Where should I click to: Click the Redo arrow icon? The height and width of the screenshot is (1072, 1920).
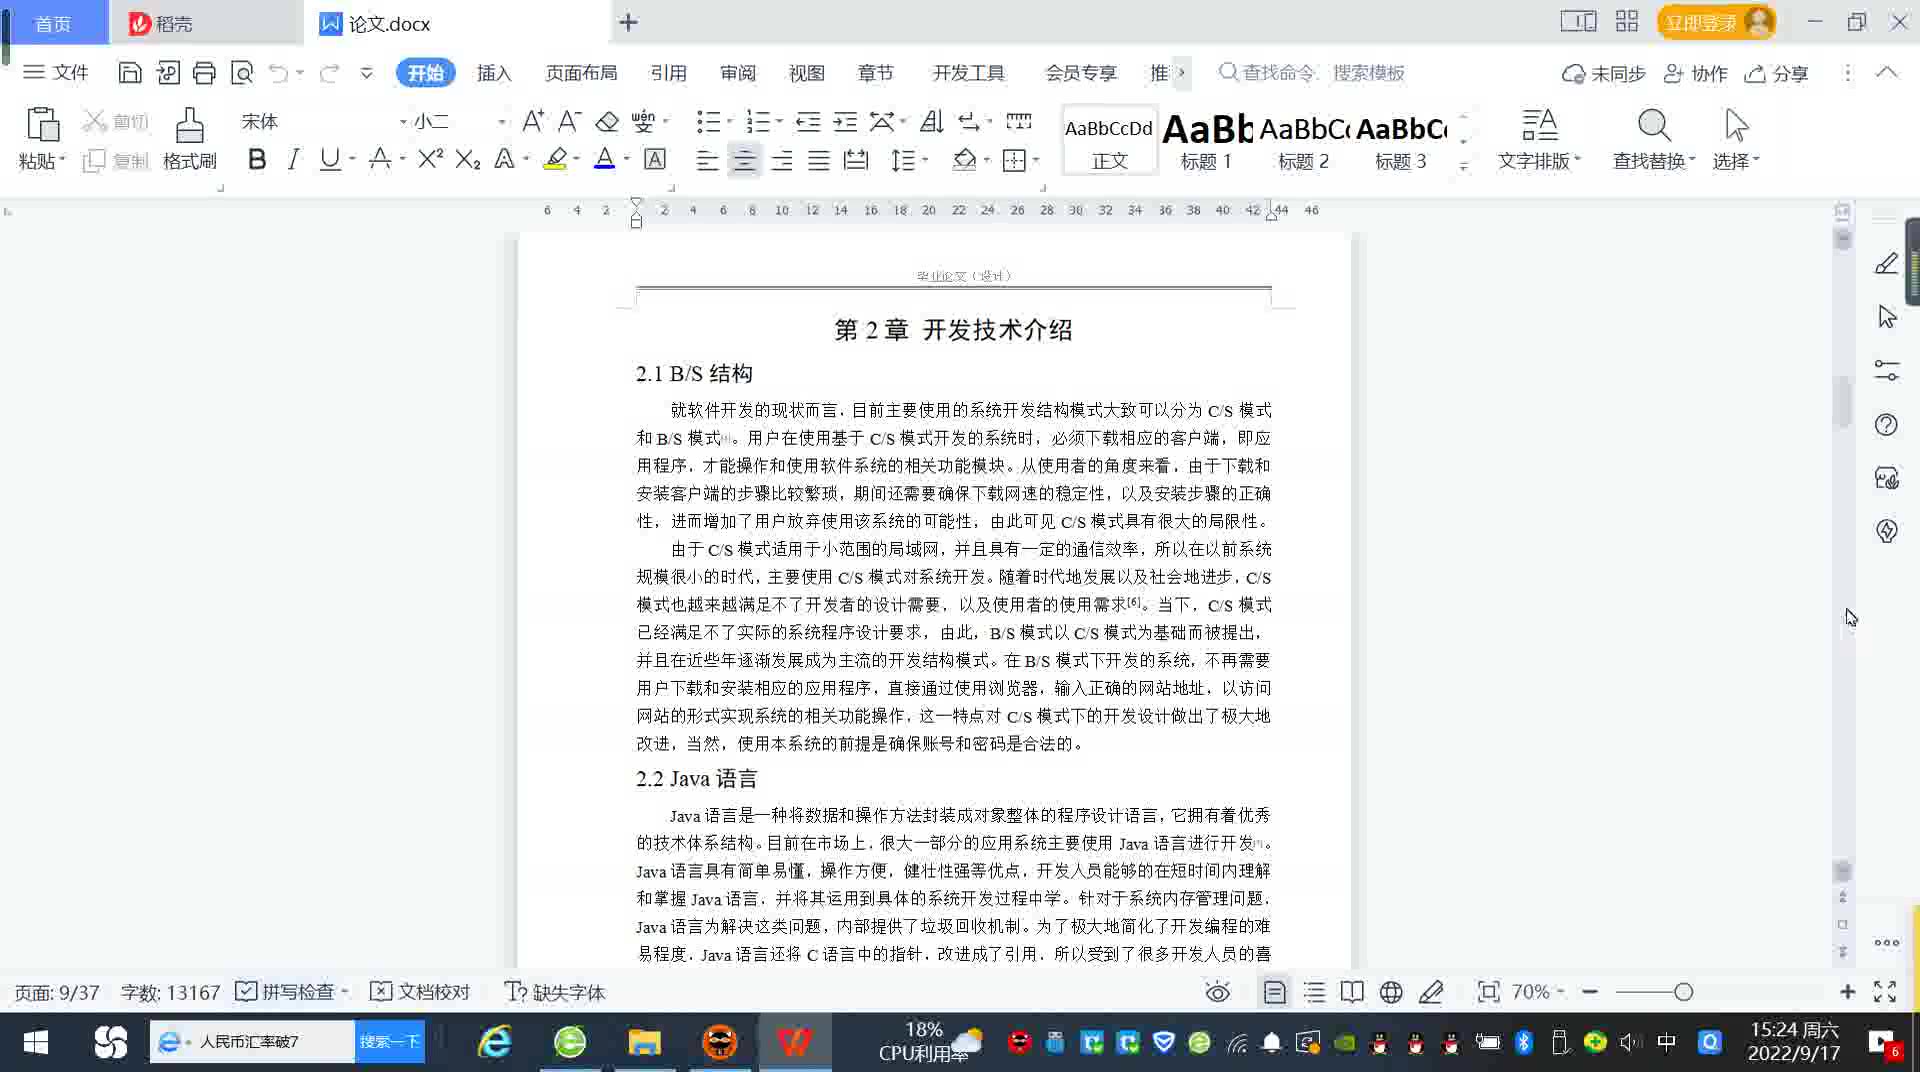click(x=329, y=73)
